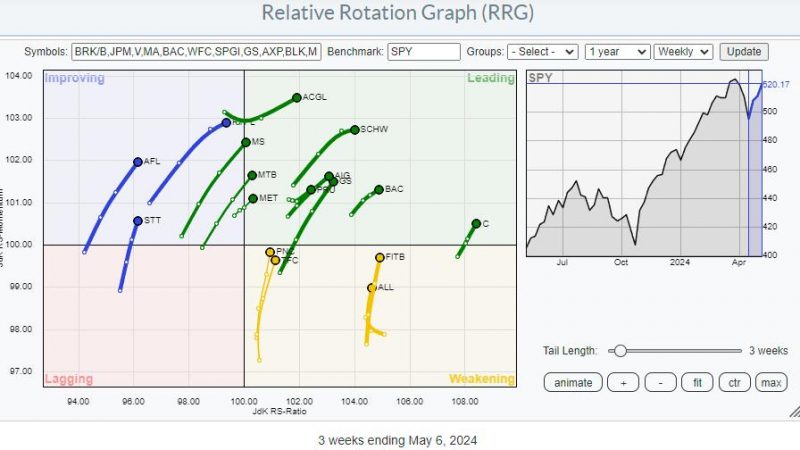The image size is (800, 450).
Task: Select the FITB data point
Action: (380, 258)
